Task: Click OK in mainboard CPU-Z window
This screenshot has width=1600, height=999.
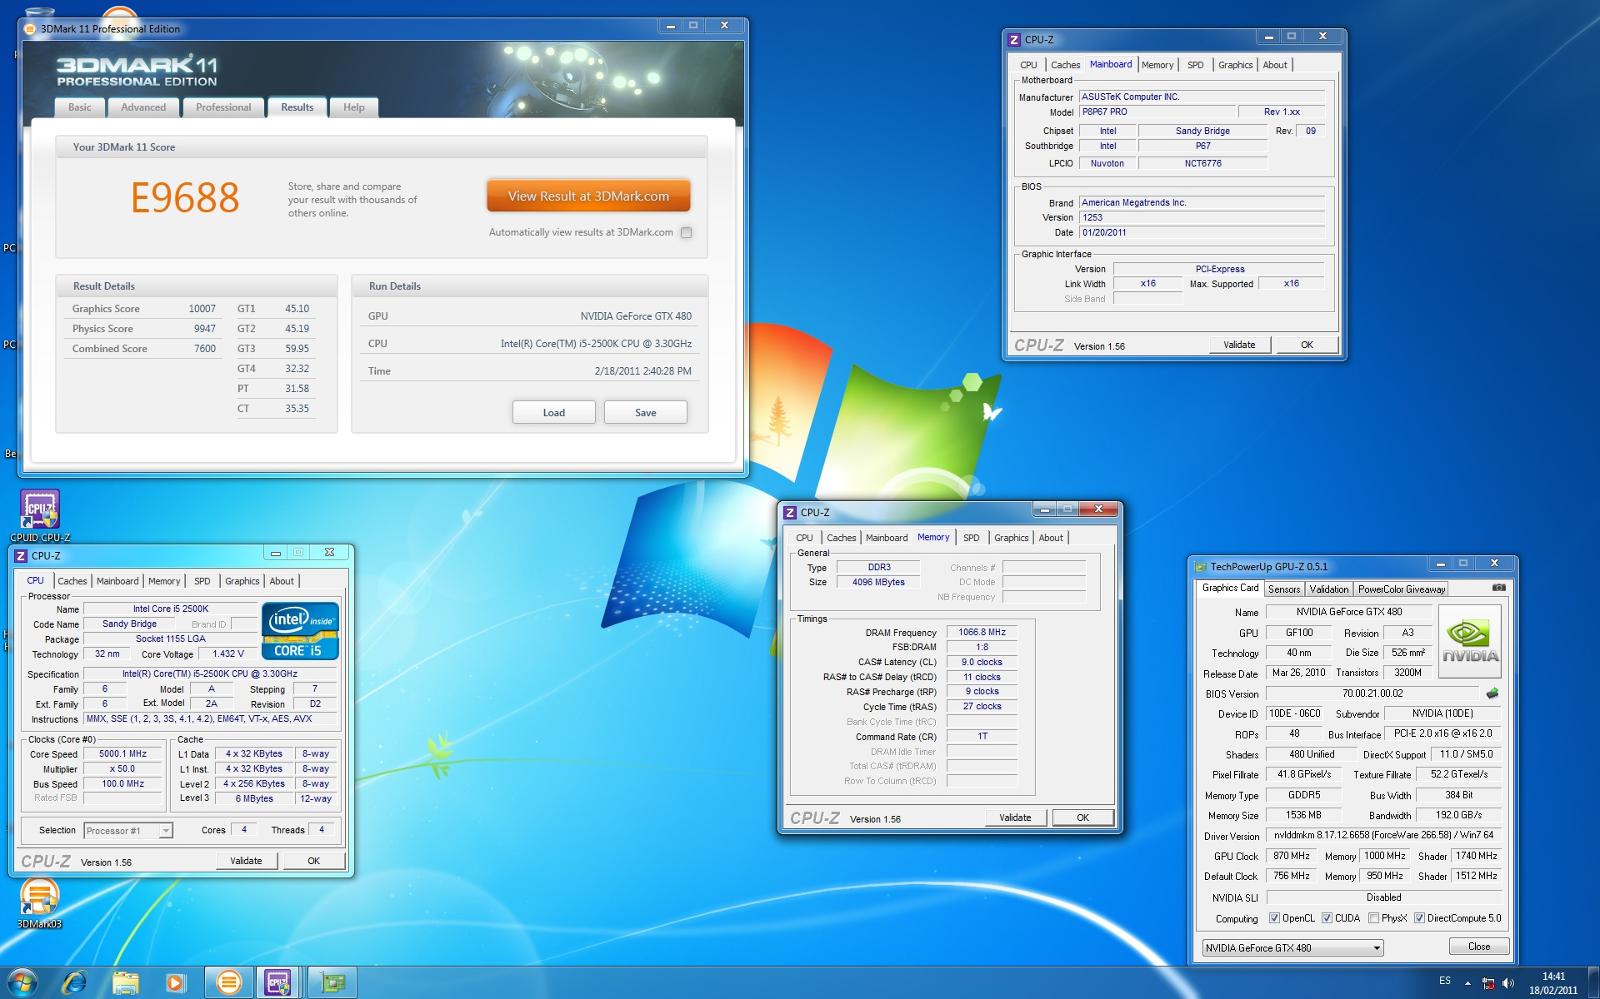Action: 1306,344
